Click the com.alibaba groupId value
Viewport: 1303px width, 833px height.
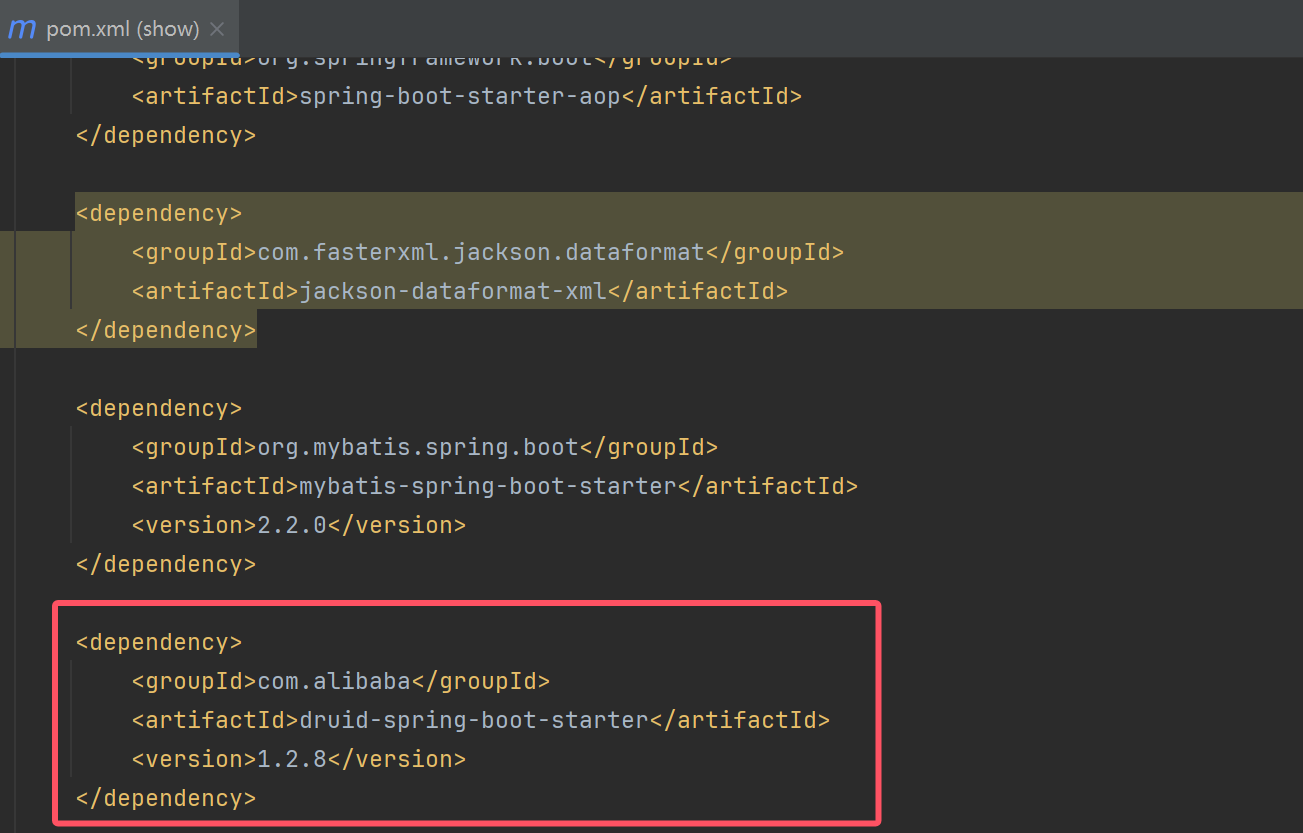click(x=334, y=681)
